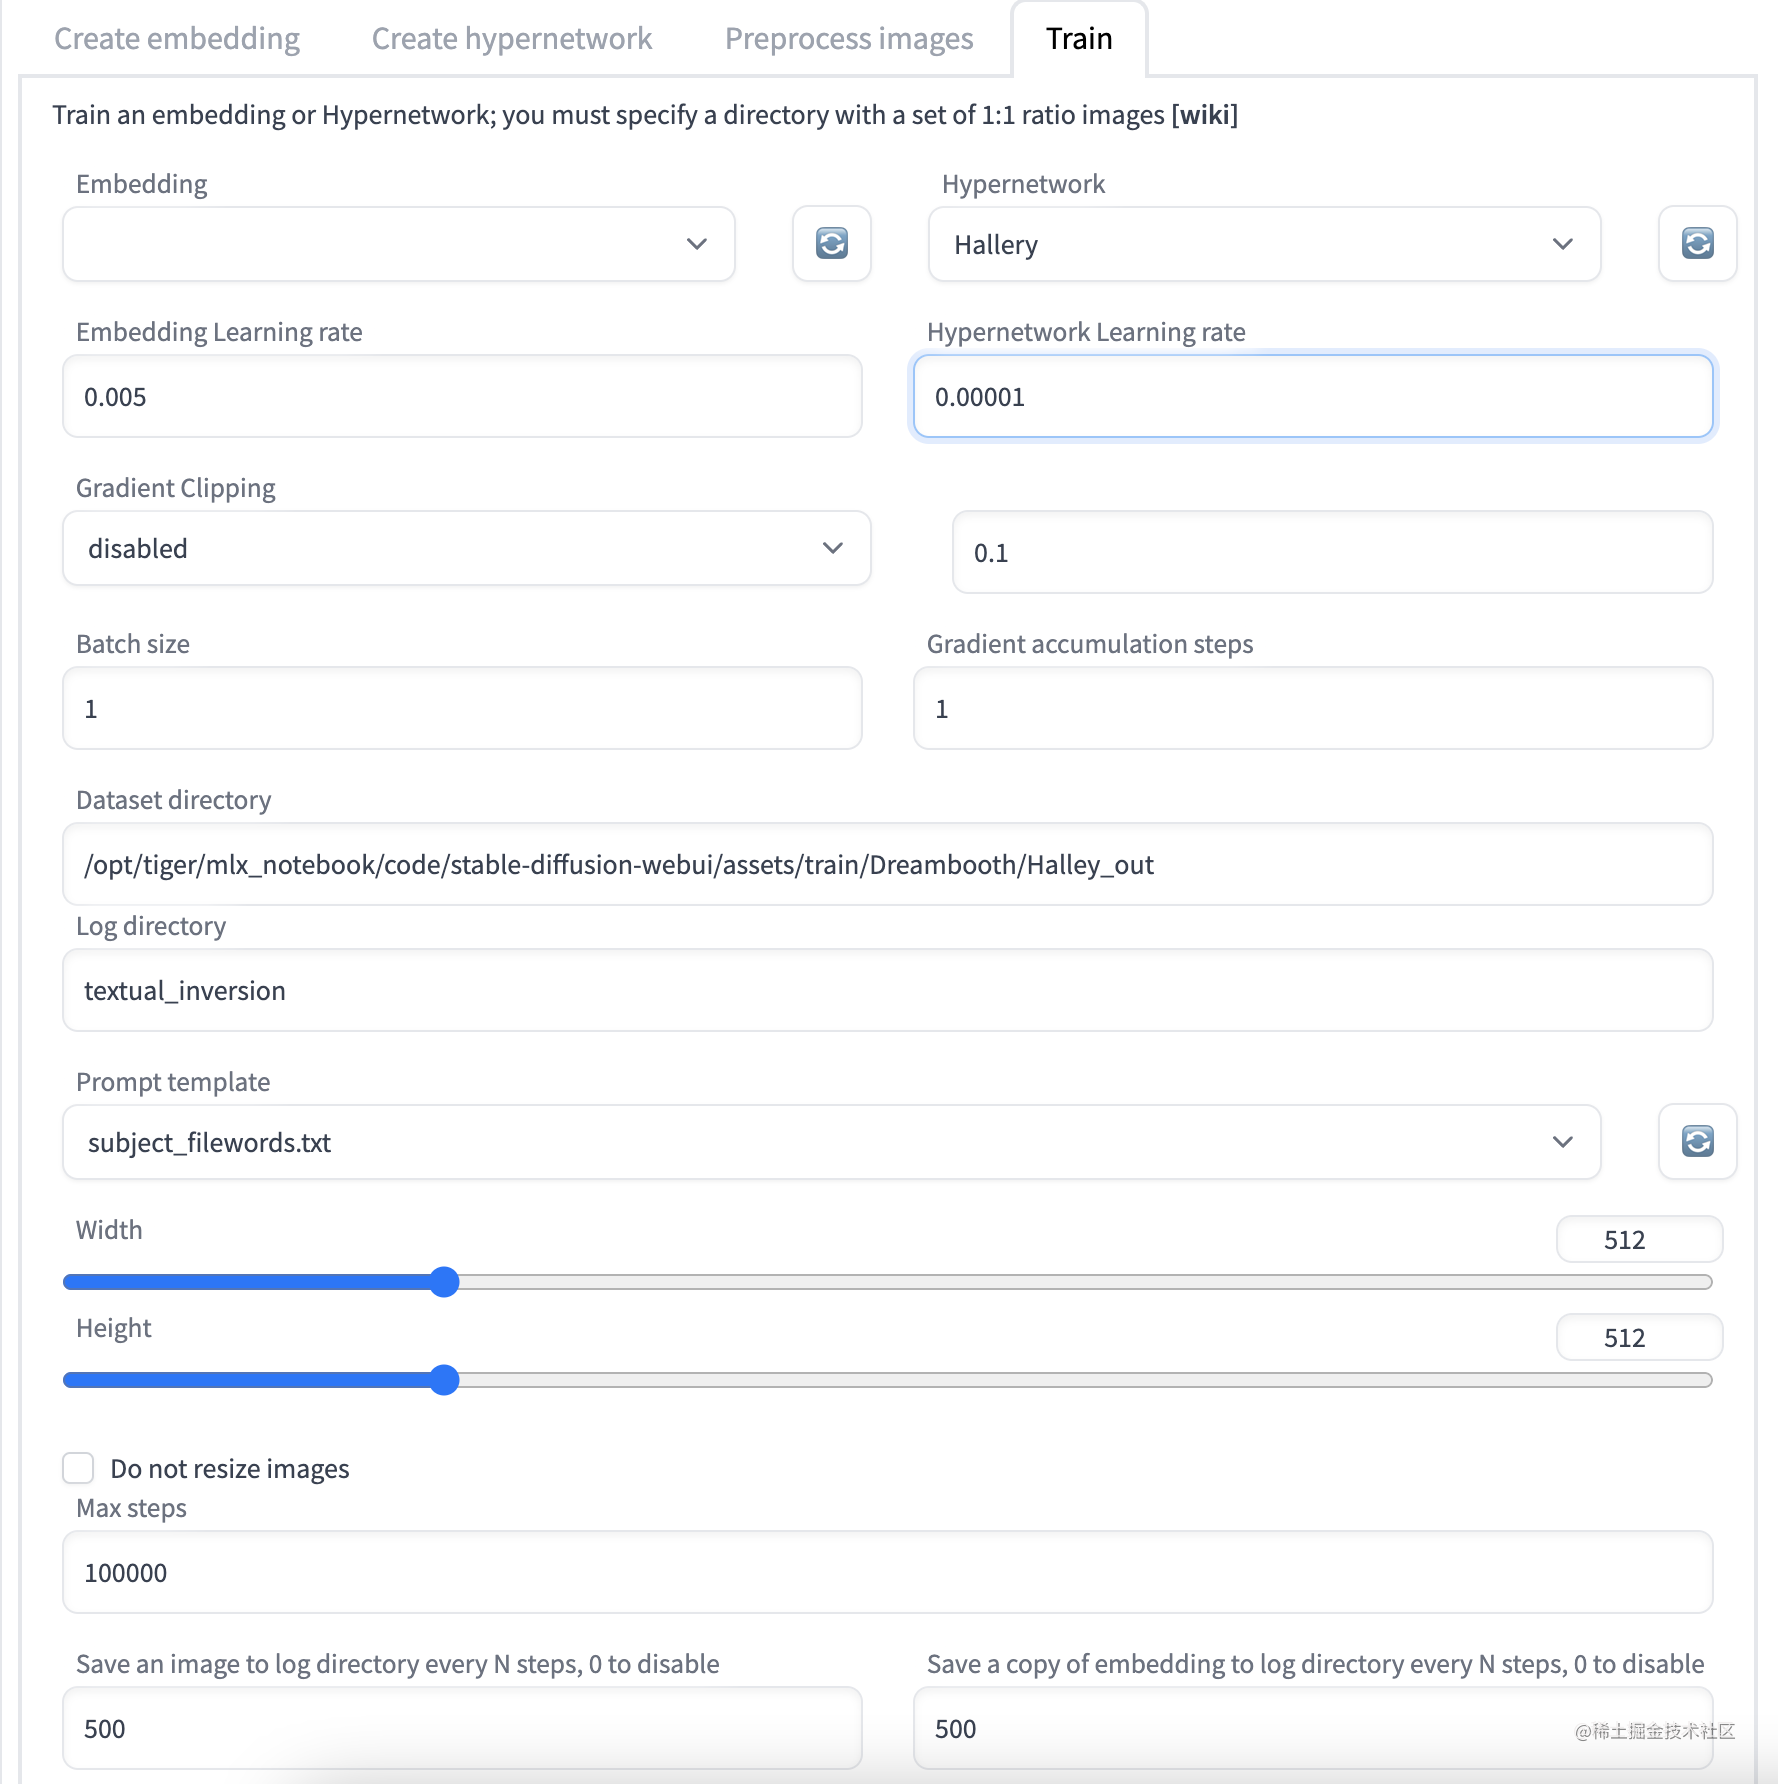Click the Width value box showing 512
The image size is (1778, 1784).
point(1639,1240)
